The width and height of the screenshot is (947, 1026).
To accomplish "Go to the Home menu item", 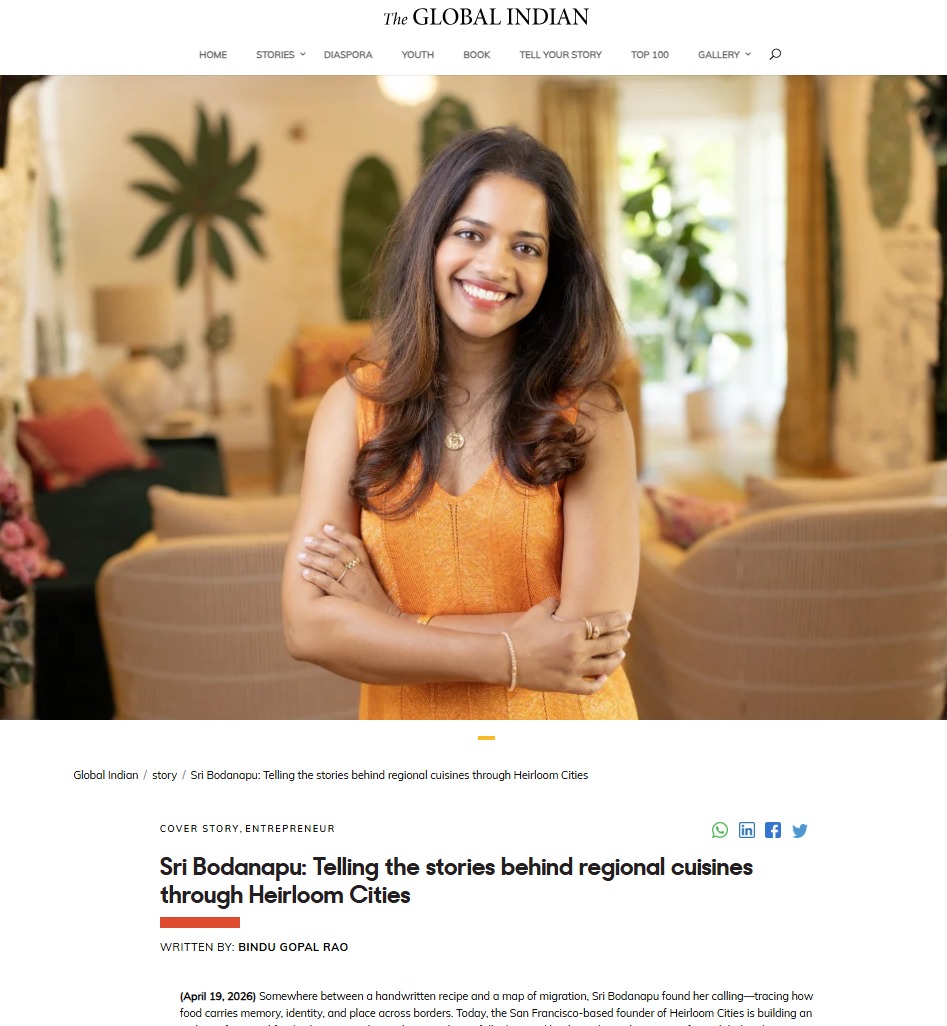I will click(213, 55).
